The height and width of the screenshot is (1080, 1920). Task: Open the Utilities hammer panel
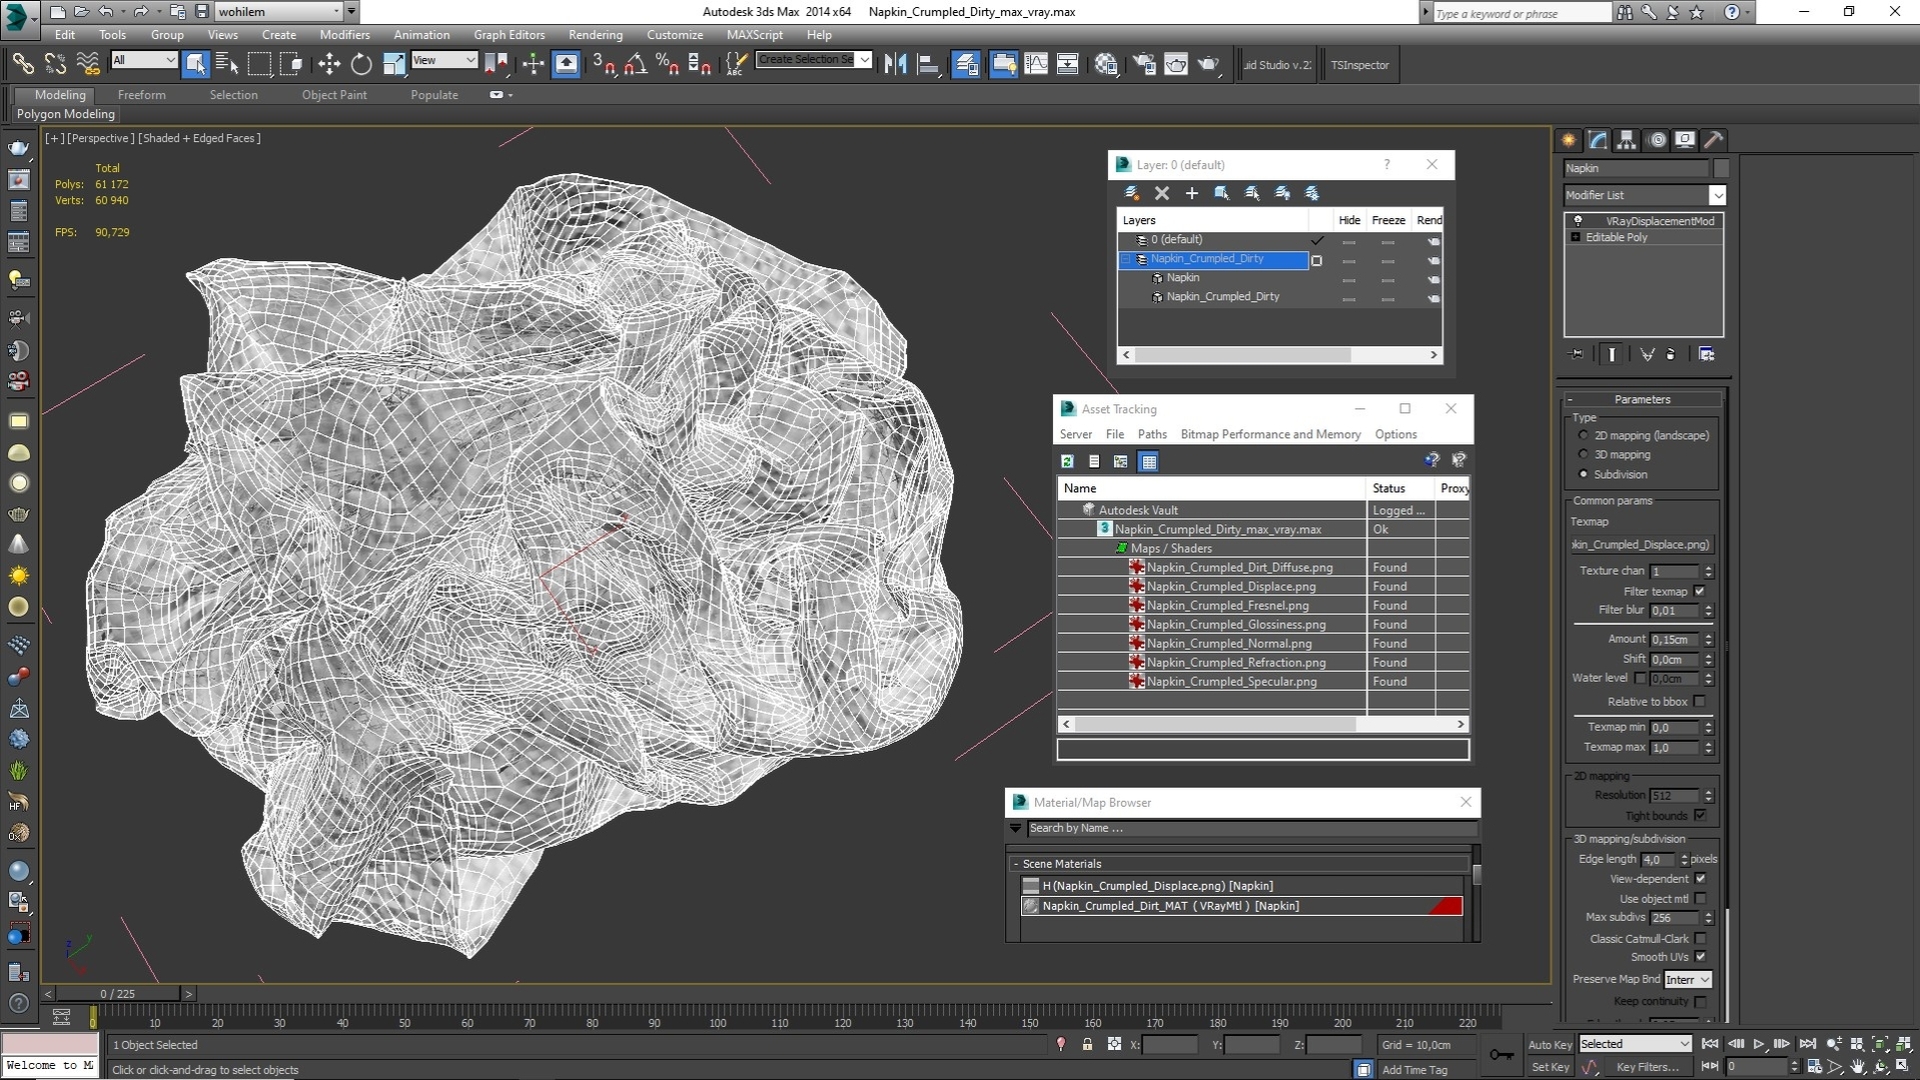point(1714,140)
